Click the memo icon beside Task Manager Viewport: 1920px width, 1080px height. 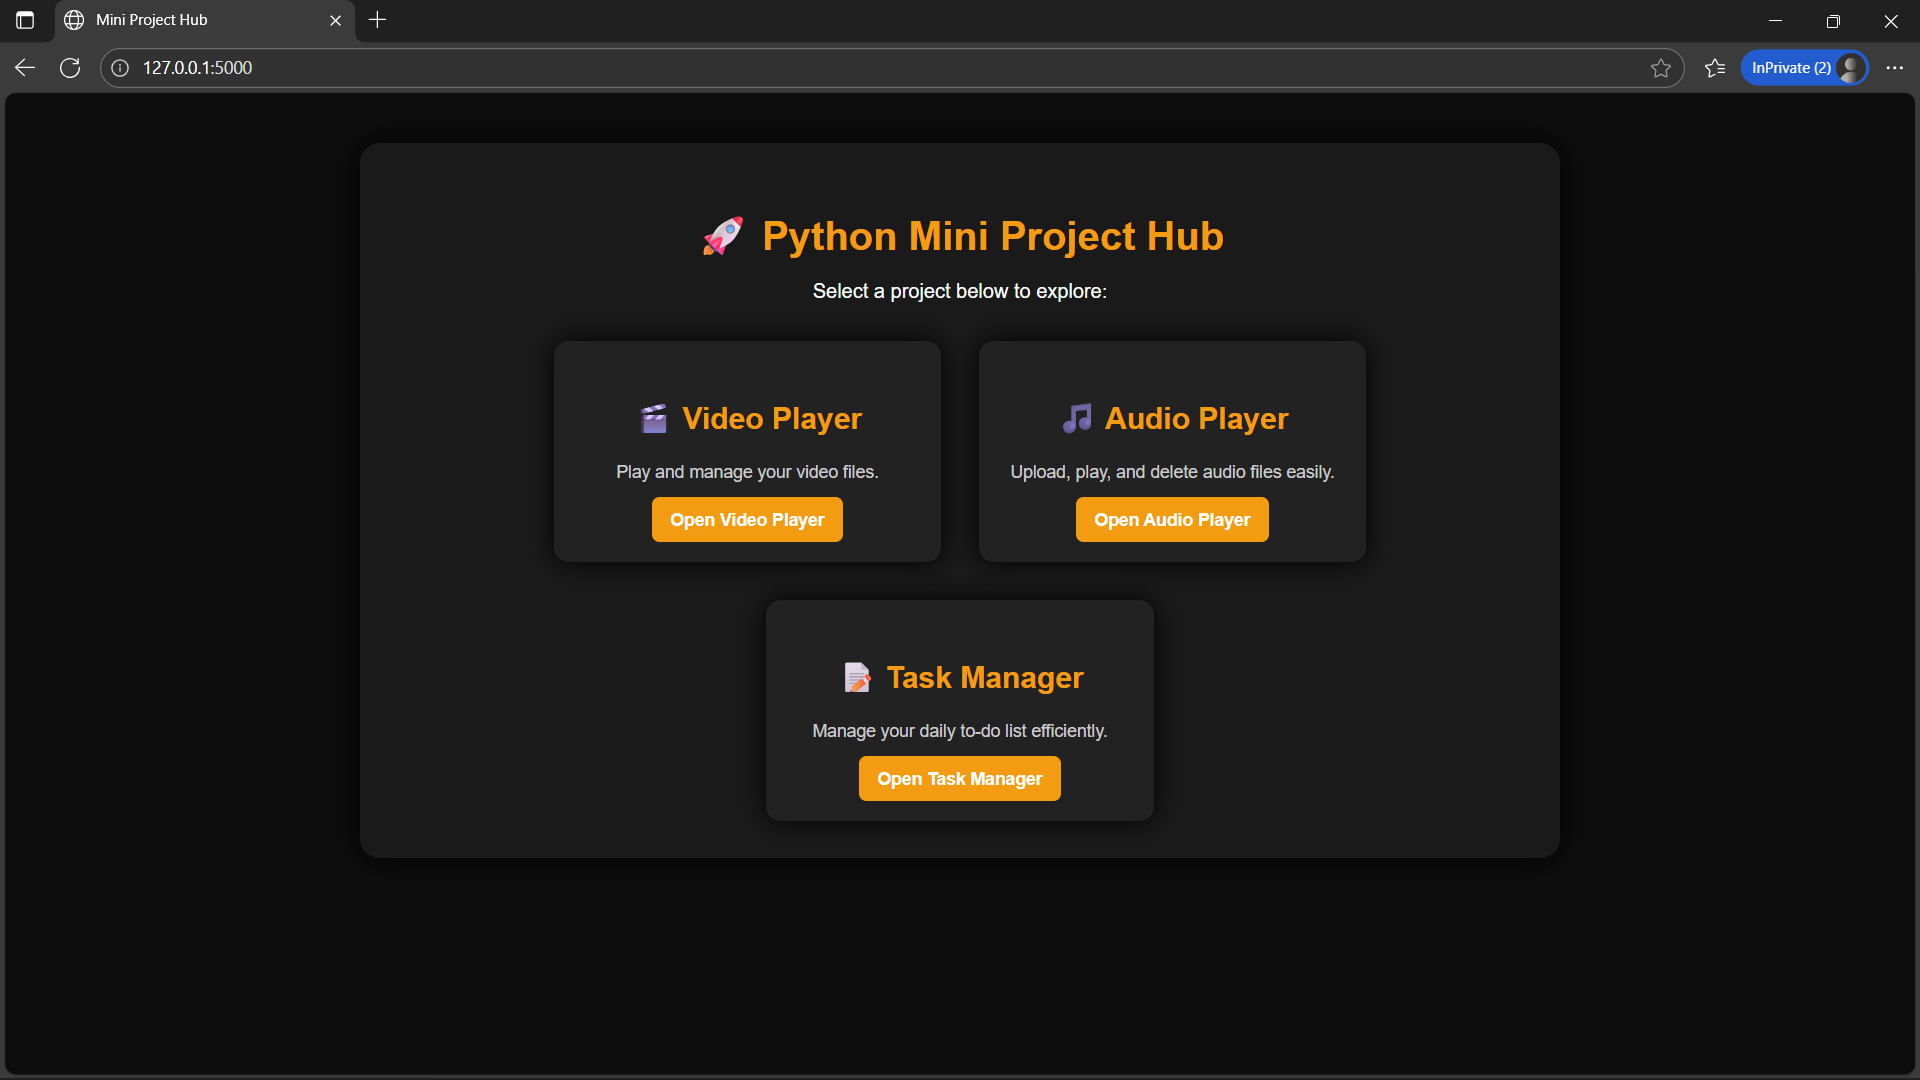[857, 678]
